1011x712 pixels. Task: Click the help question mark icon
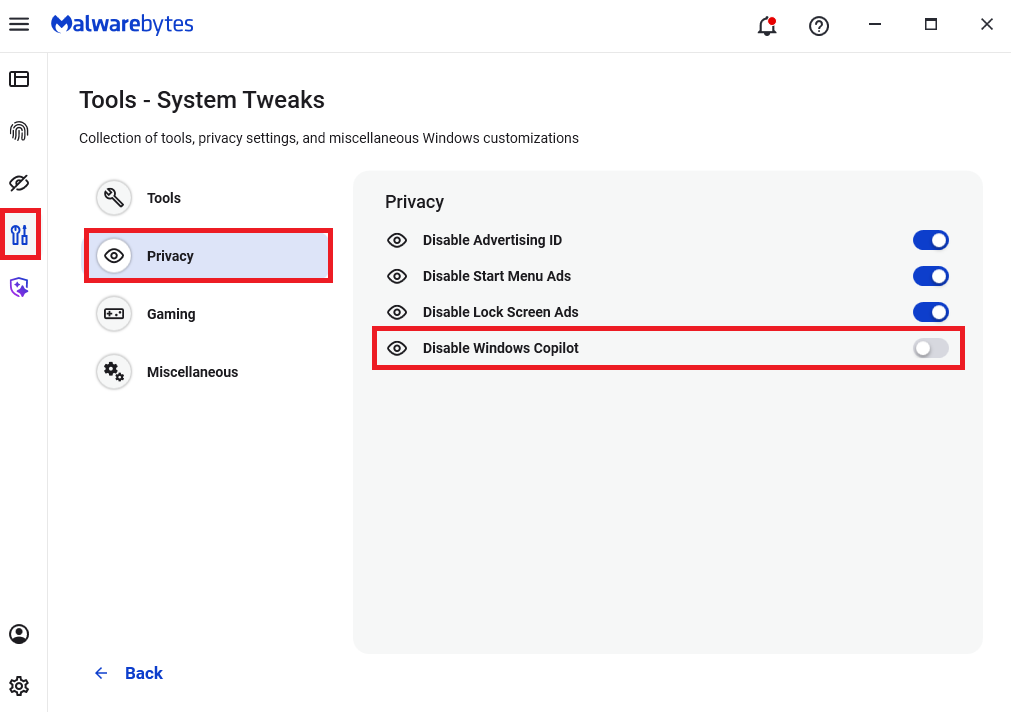pyautogui.click(x=819, y=26)
